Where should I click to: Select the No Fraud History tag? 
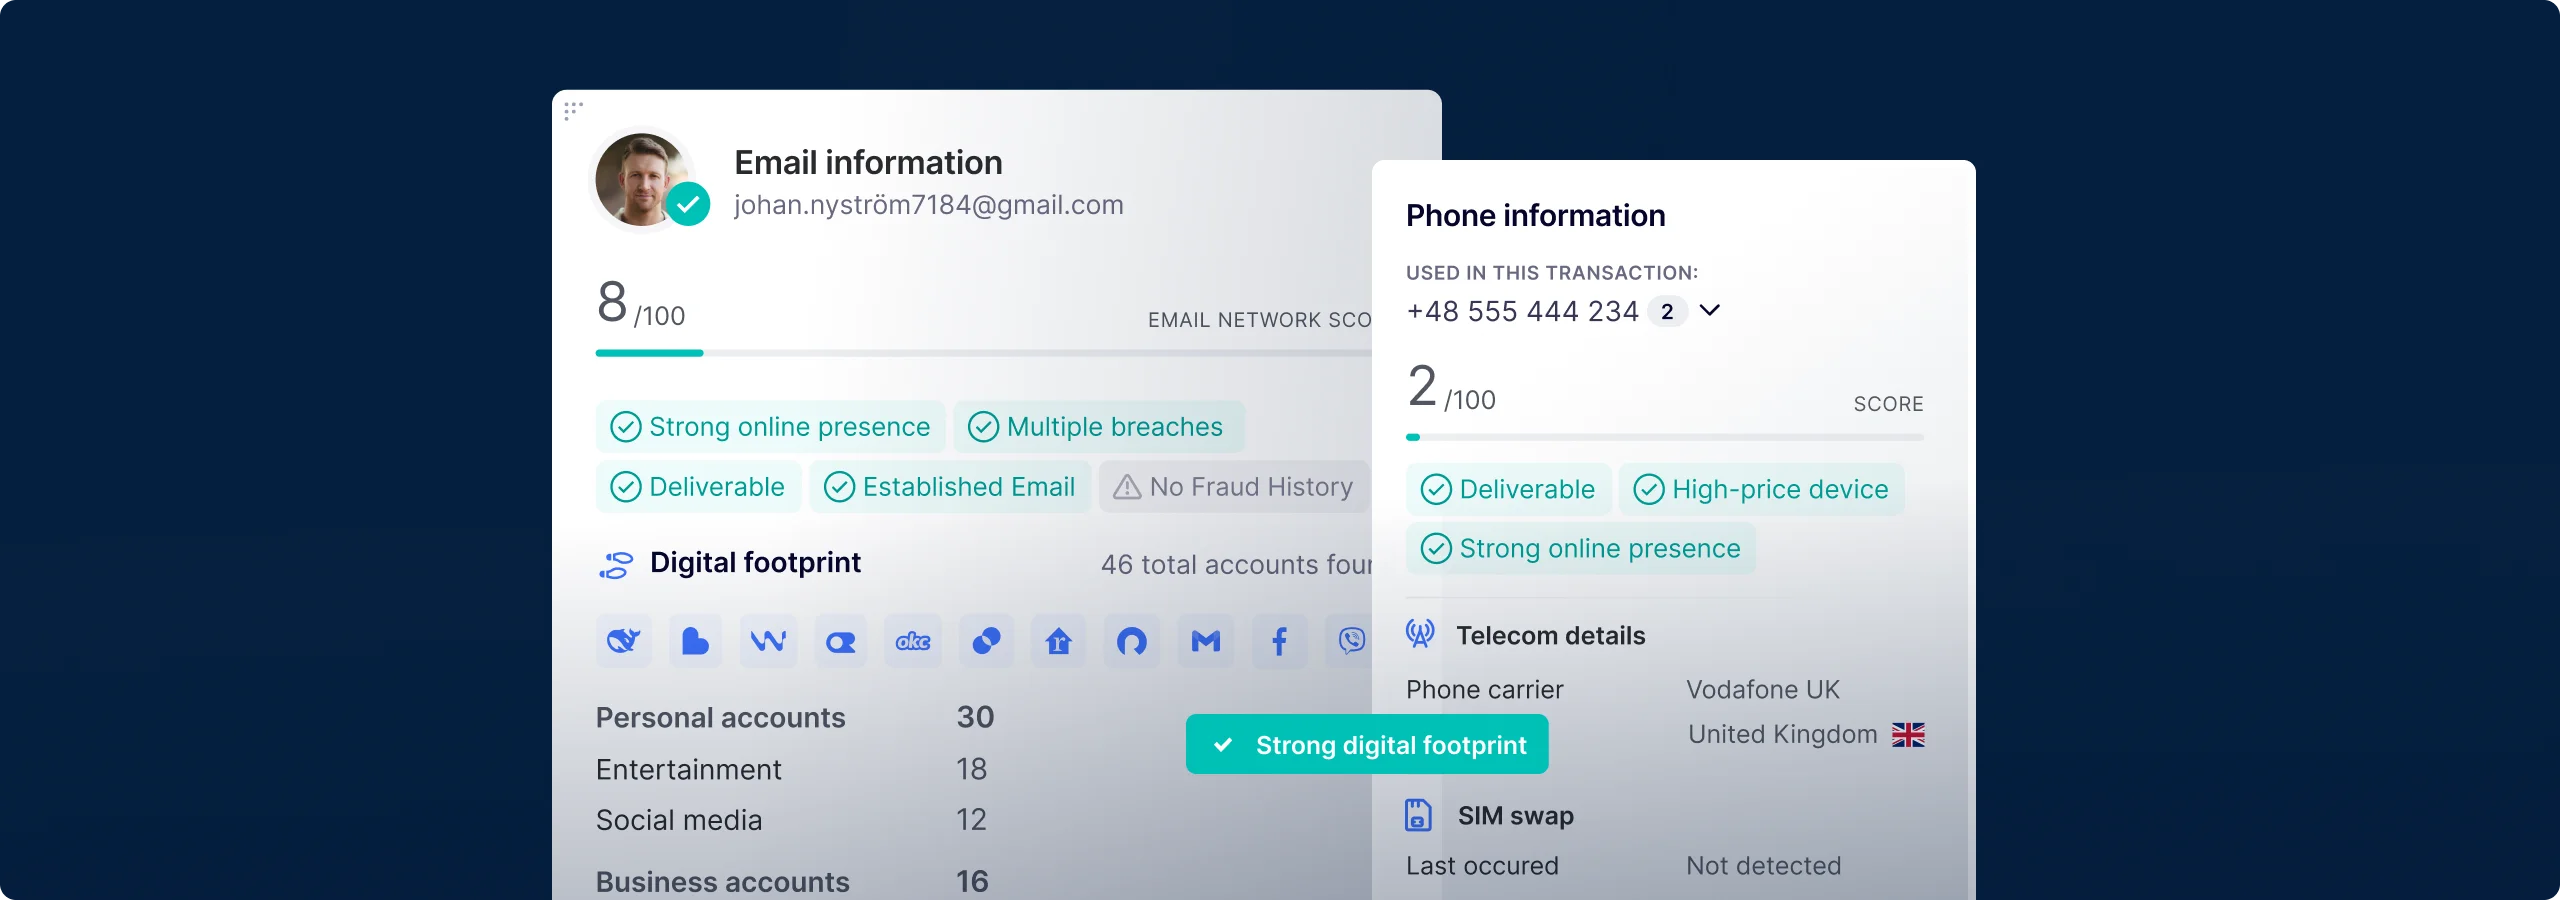[x=1234, y=487]
